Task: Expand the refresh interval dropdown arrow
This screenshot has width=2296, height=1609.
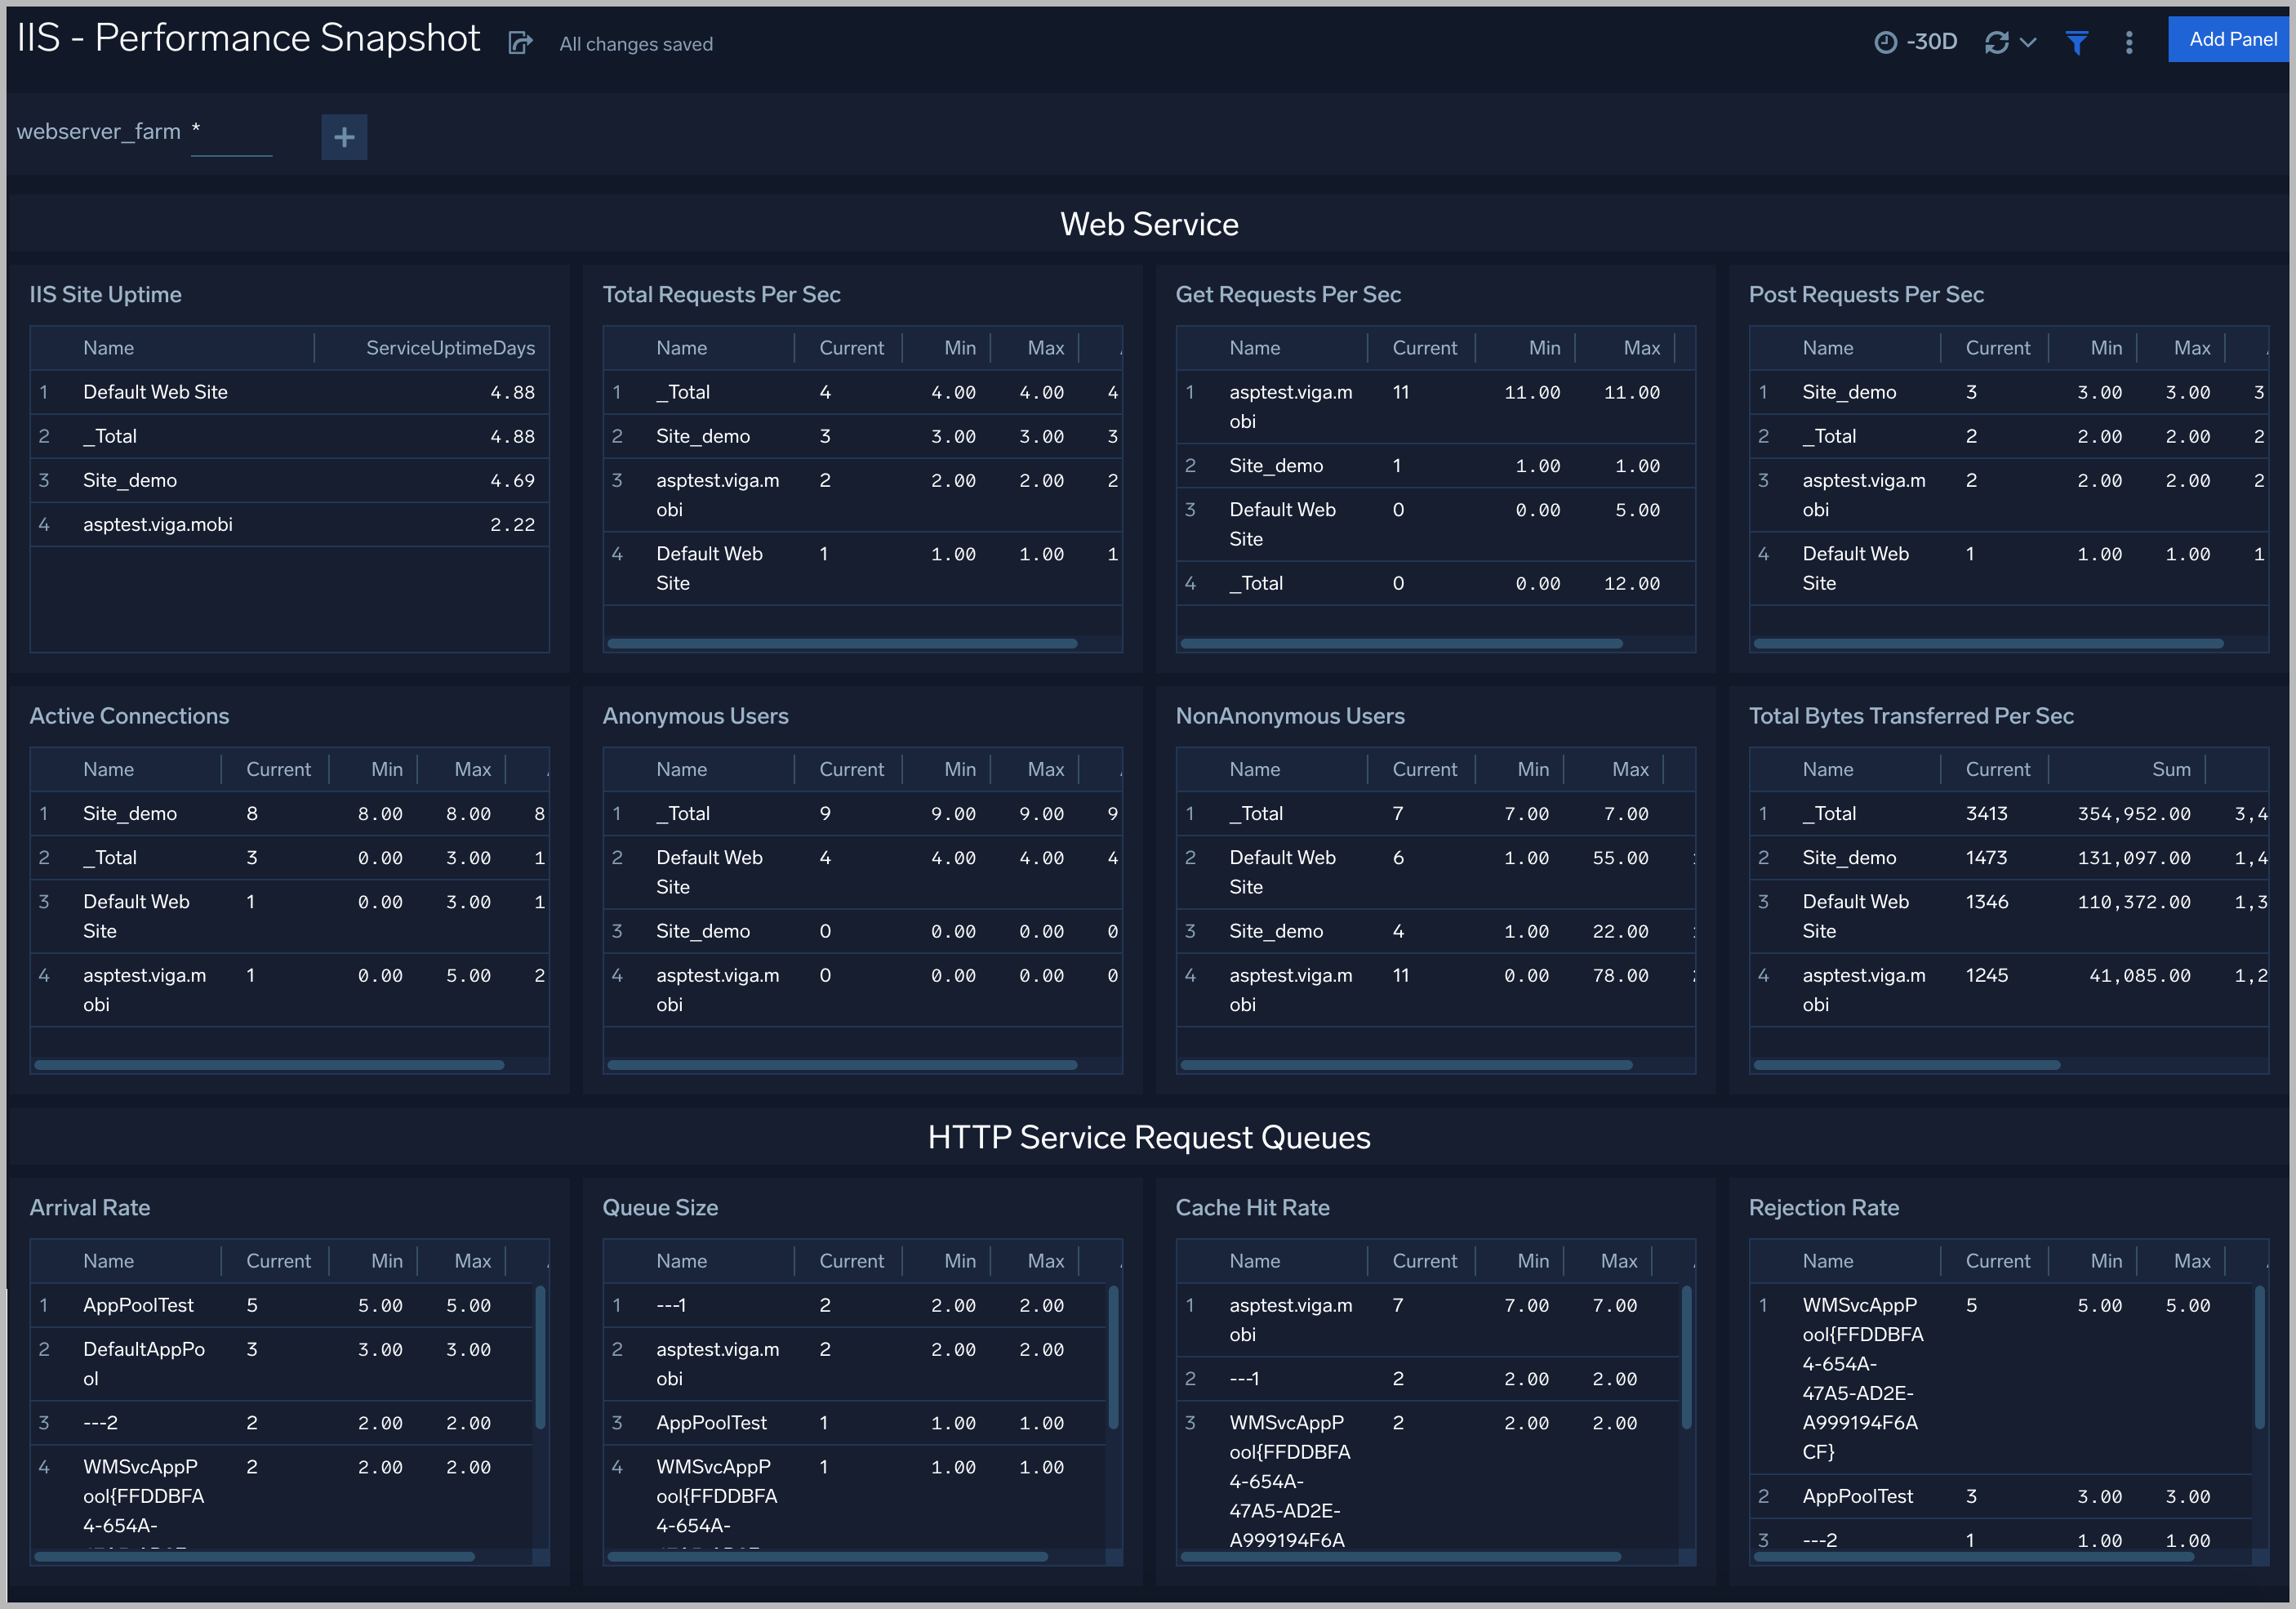Action: click(2027, 43)
